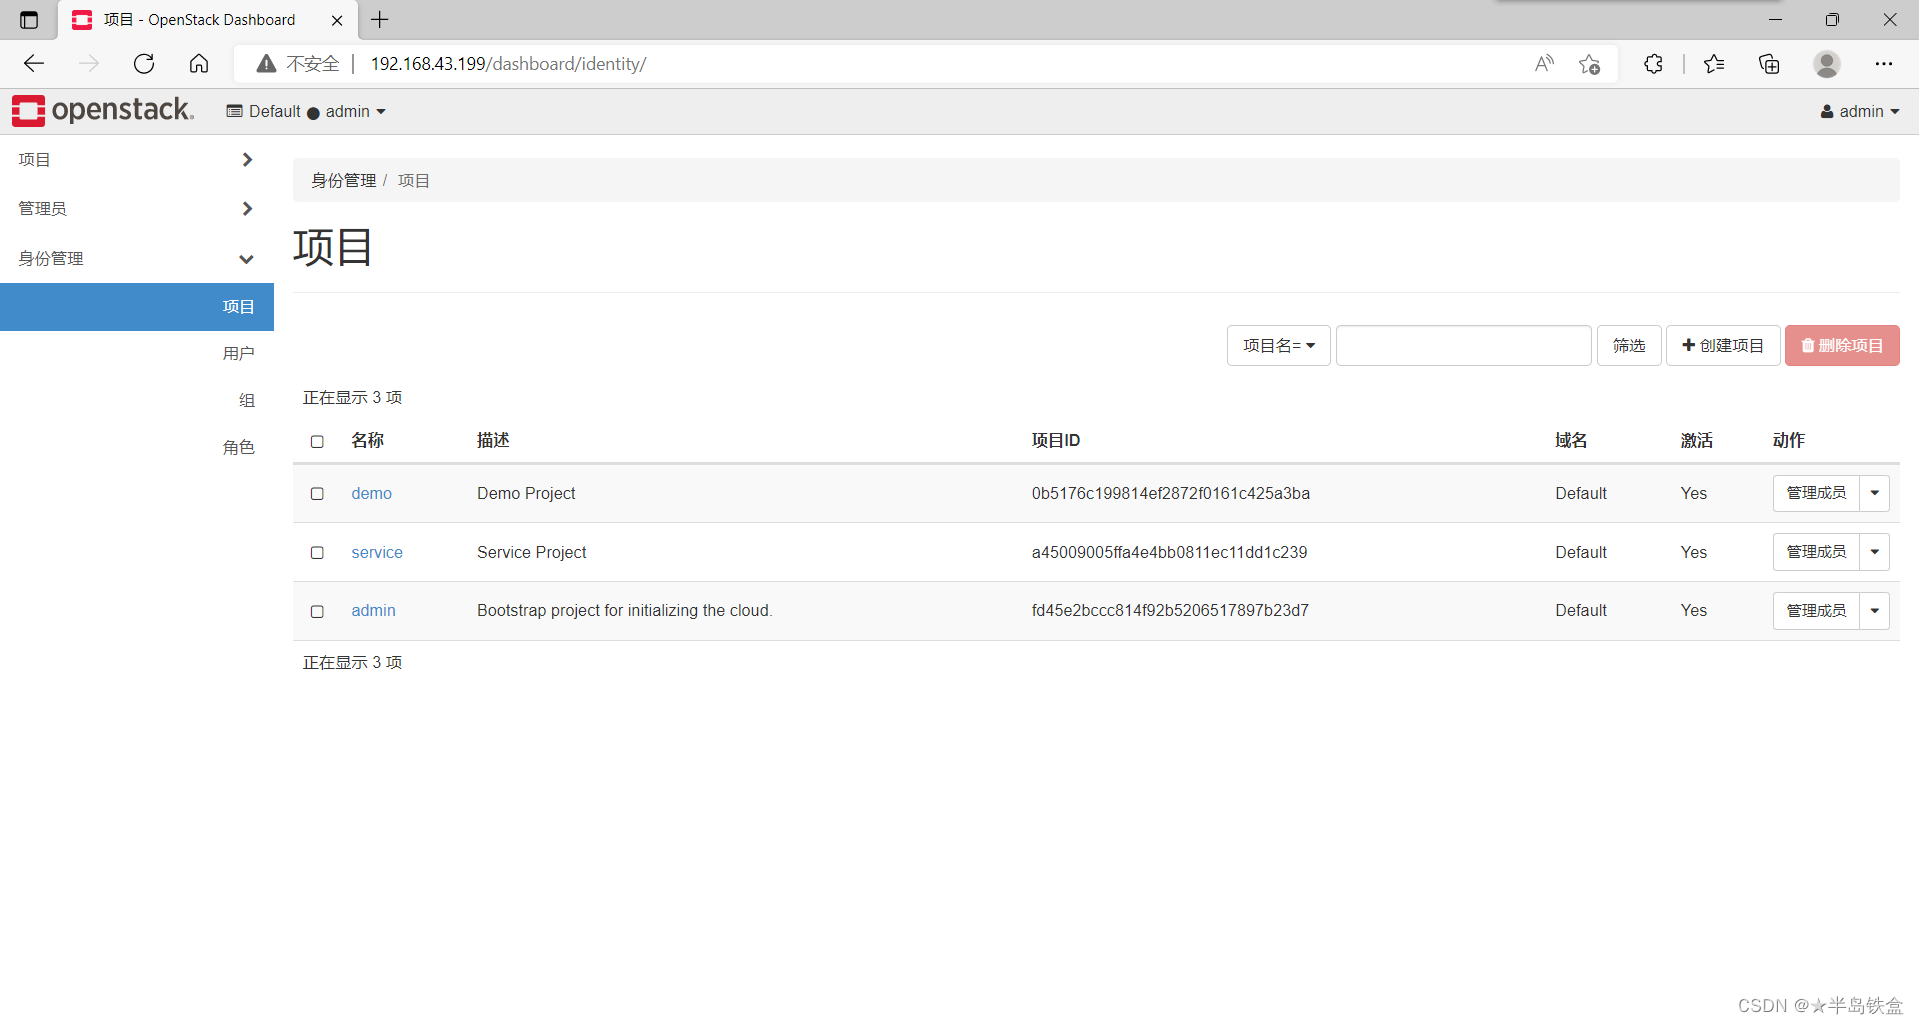The width and height of the screenshot is (1919, 1024).
Task: Collapse the 身份管理 sidebar section
Action: [x=136, y=258]
